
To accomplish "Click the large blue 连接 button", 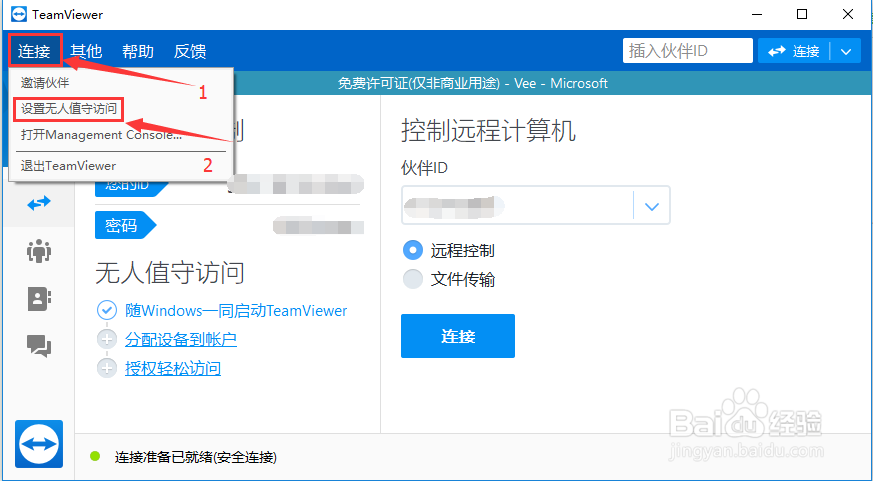I will [458, 336].
